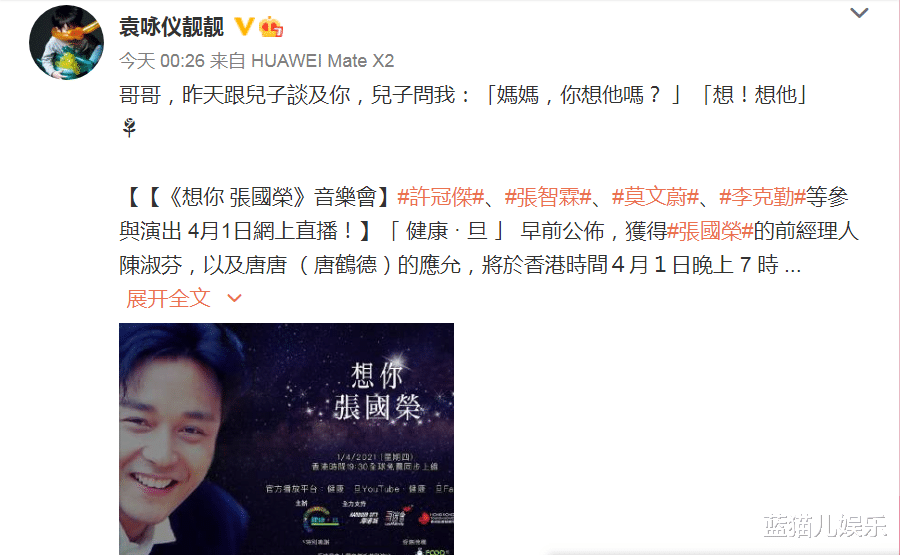Click the 蓝猫儿娱乐 watermark
This screenshot has height=555, width=900.
[x=824, y=526]
